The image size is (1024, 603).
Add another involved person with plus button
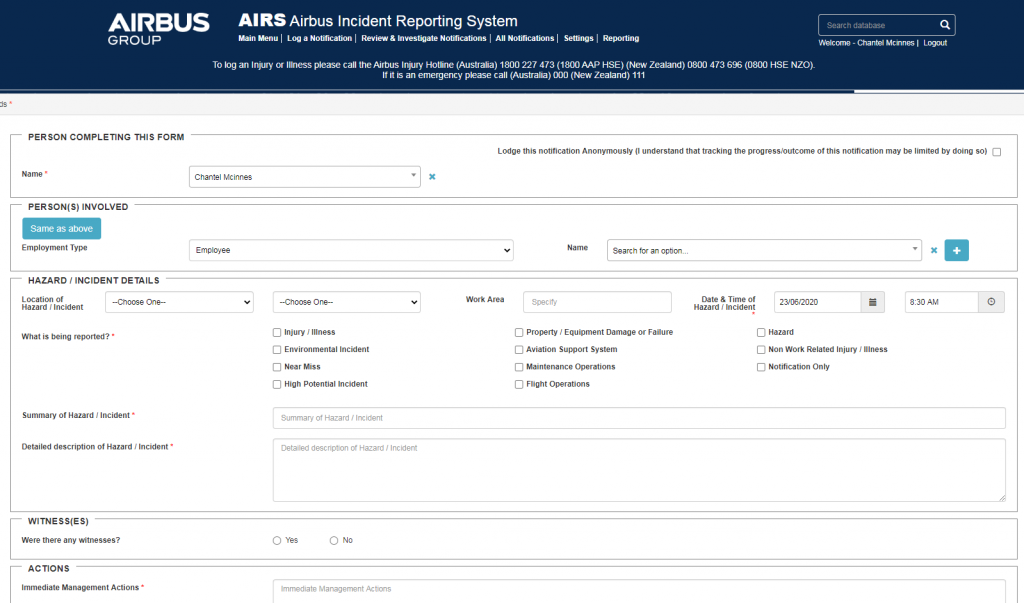click(956, 250)
